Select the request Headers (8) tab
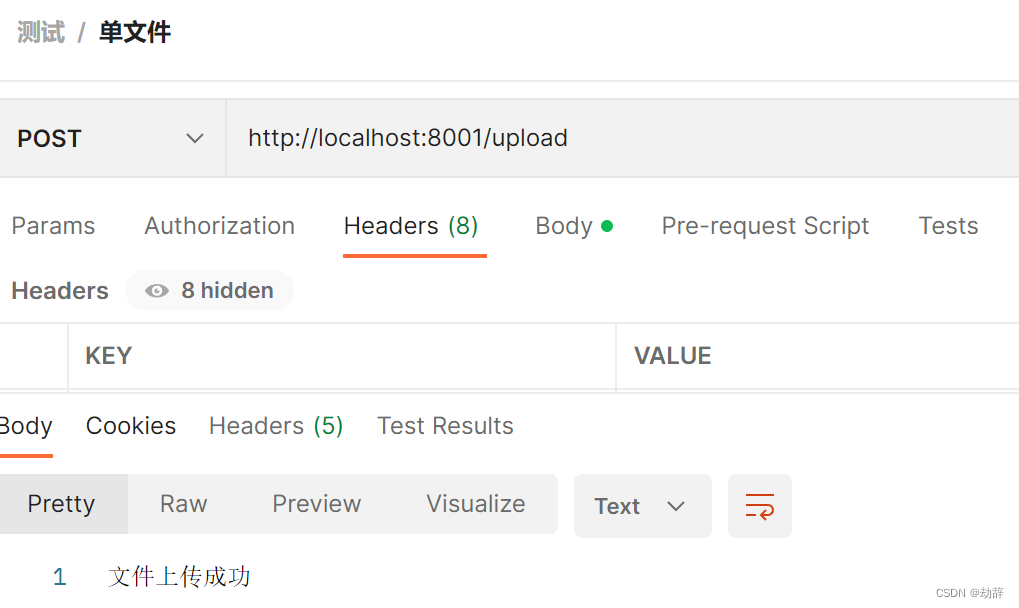 pyautogui.click(x=411, y=226)
